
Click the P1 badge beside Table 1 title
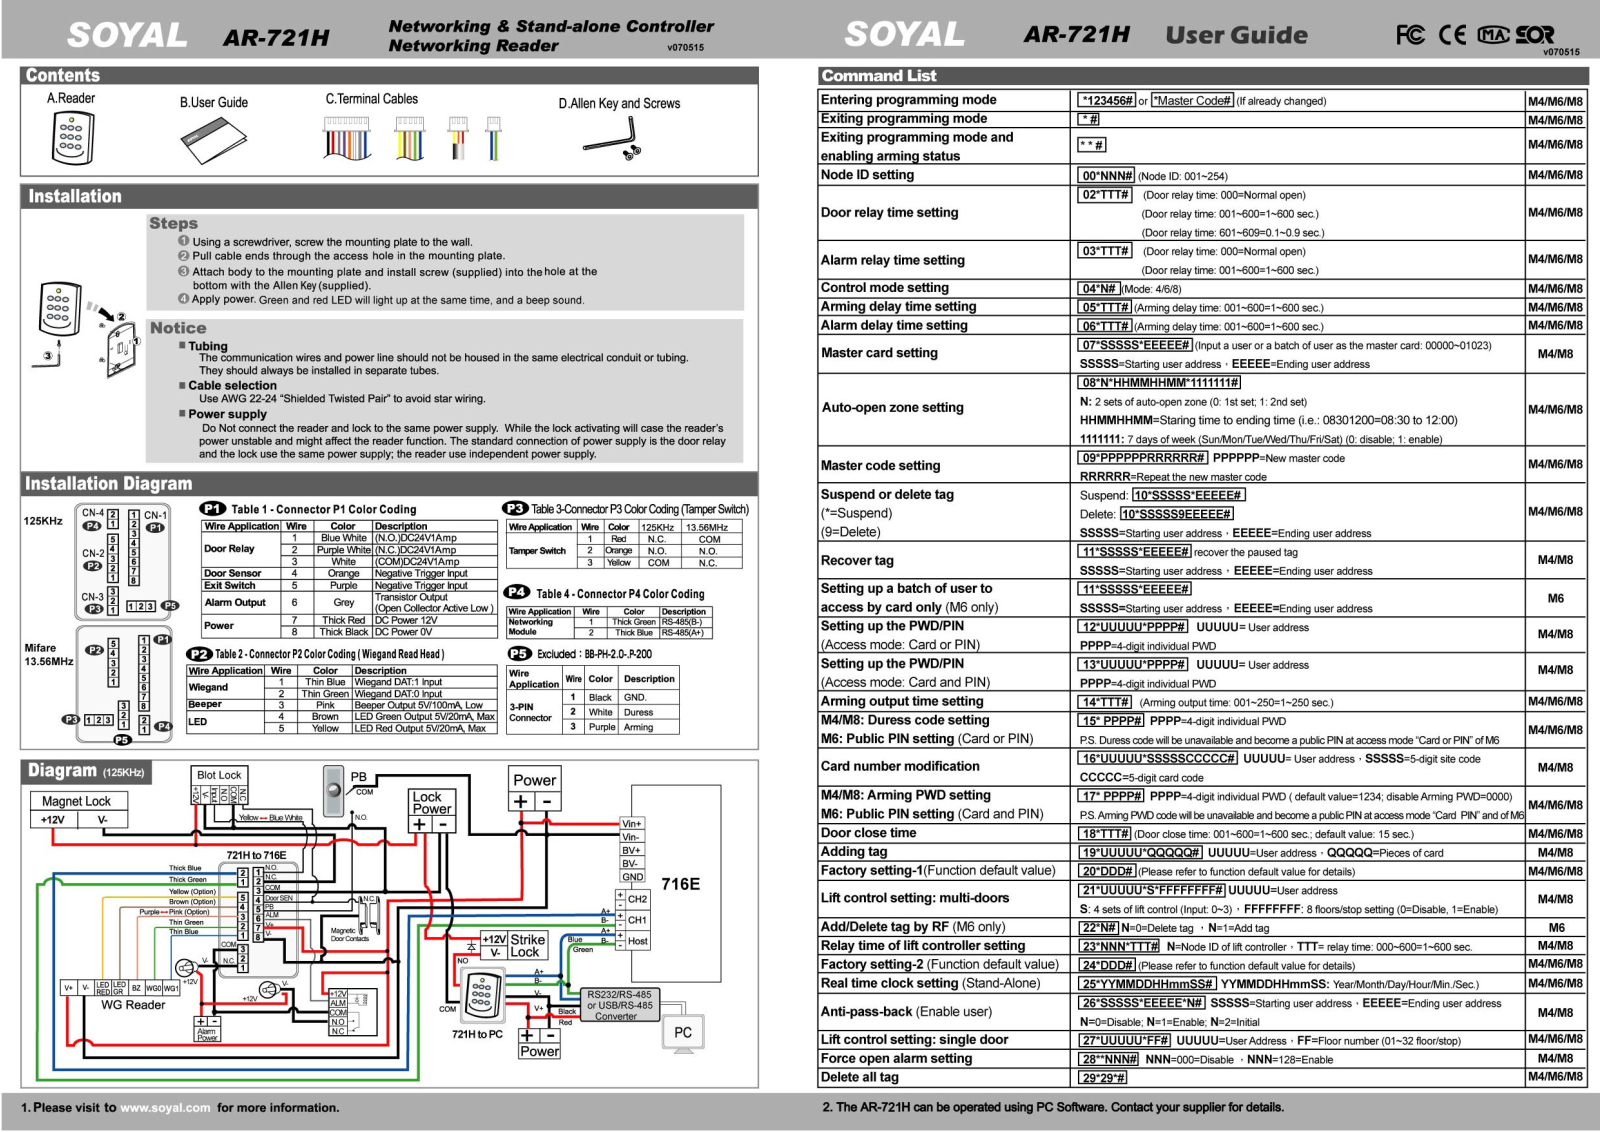pos(212,509)
